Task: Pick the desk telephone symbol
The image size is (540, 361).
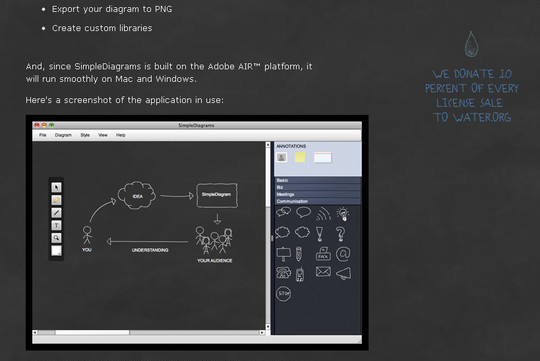Action: tap(283, 273)
